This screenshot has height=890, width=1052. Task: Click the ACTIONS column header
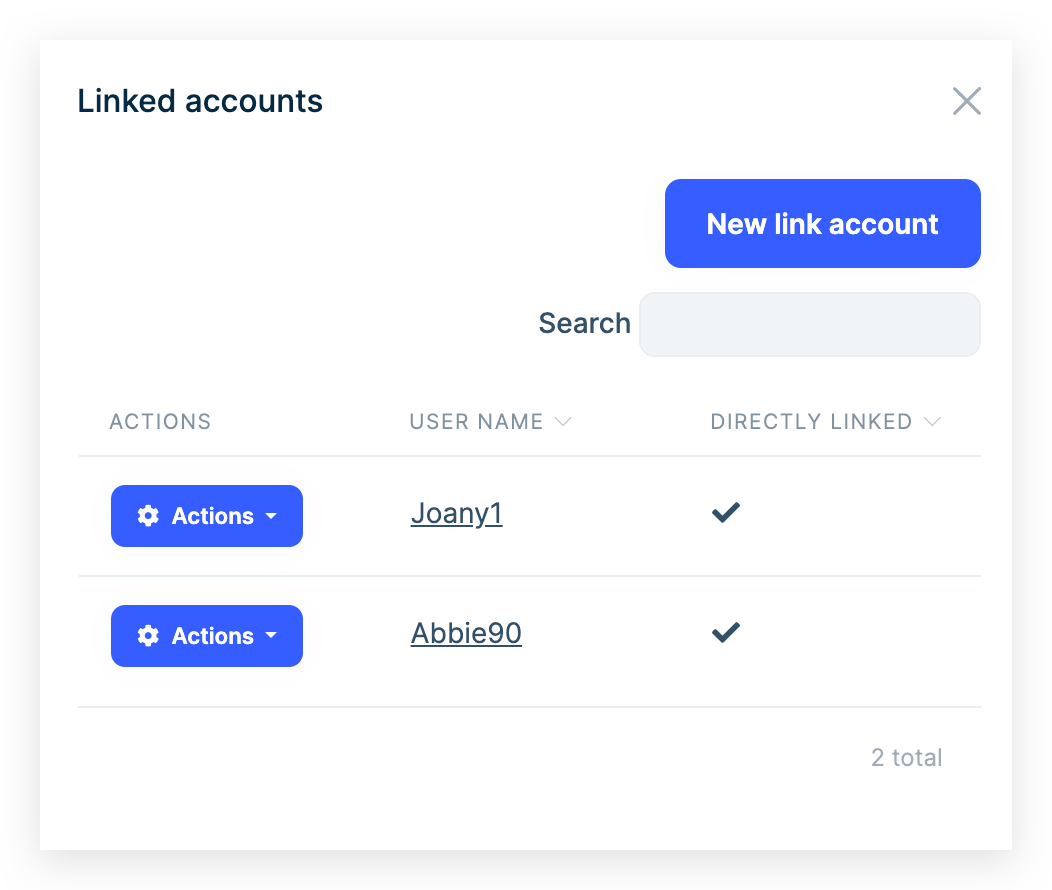160,421
